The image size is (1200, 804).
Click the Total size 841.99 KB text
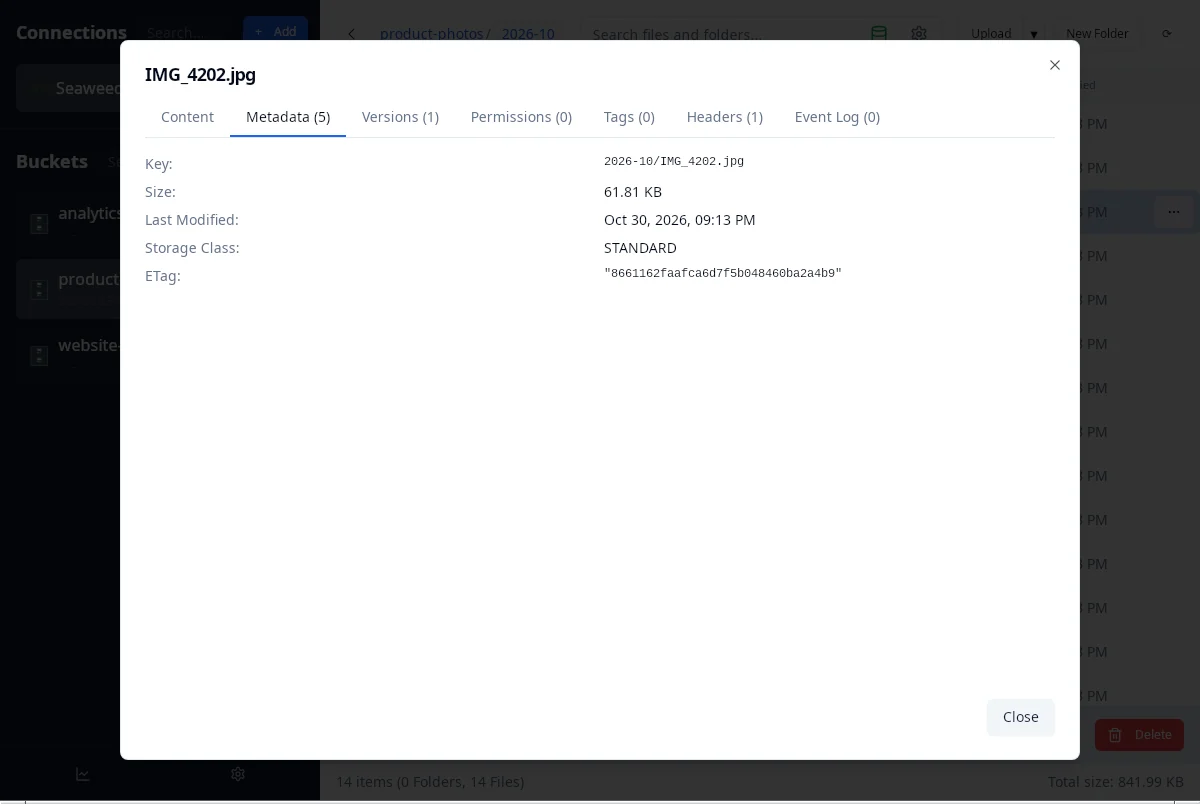[x=1116, y=782]
